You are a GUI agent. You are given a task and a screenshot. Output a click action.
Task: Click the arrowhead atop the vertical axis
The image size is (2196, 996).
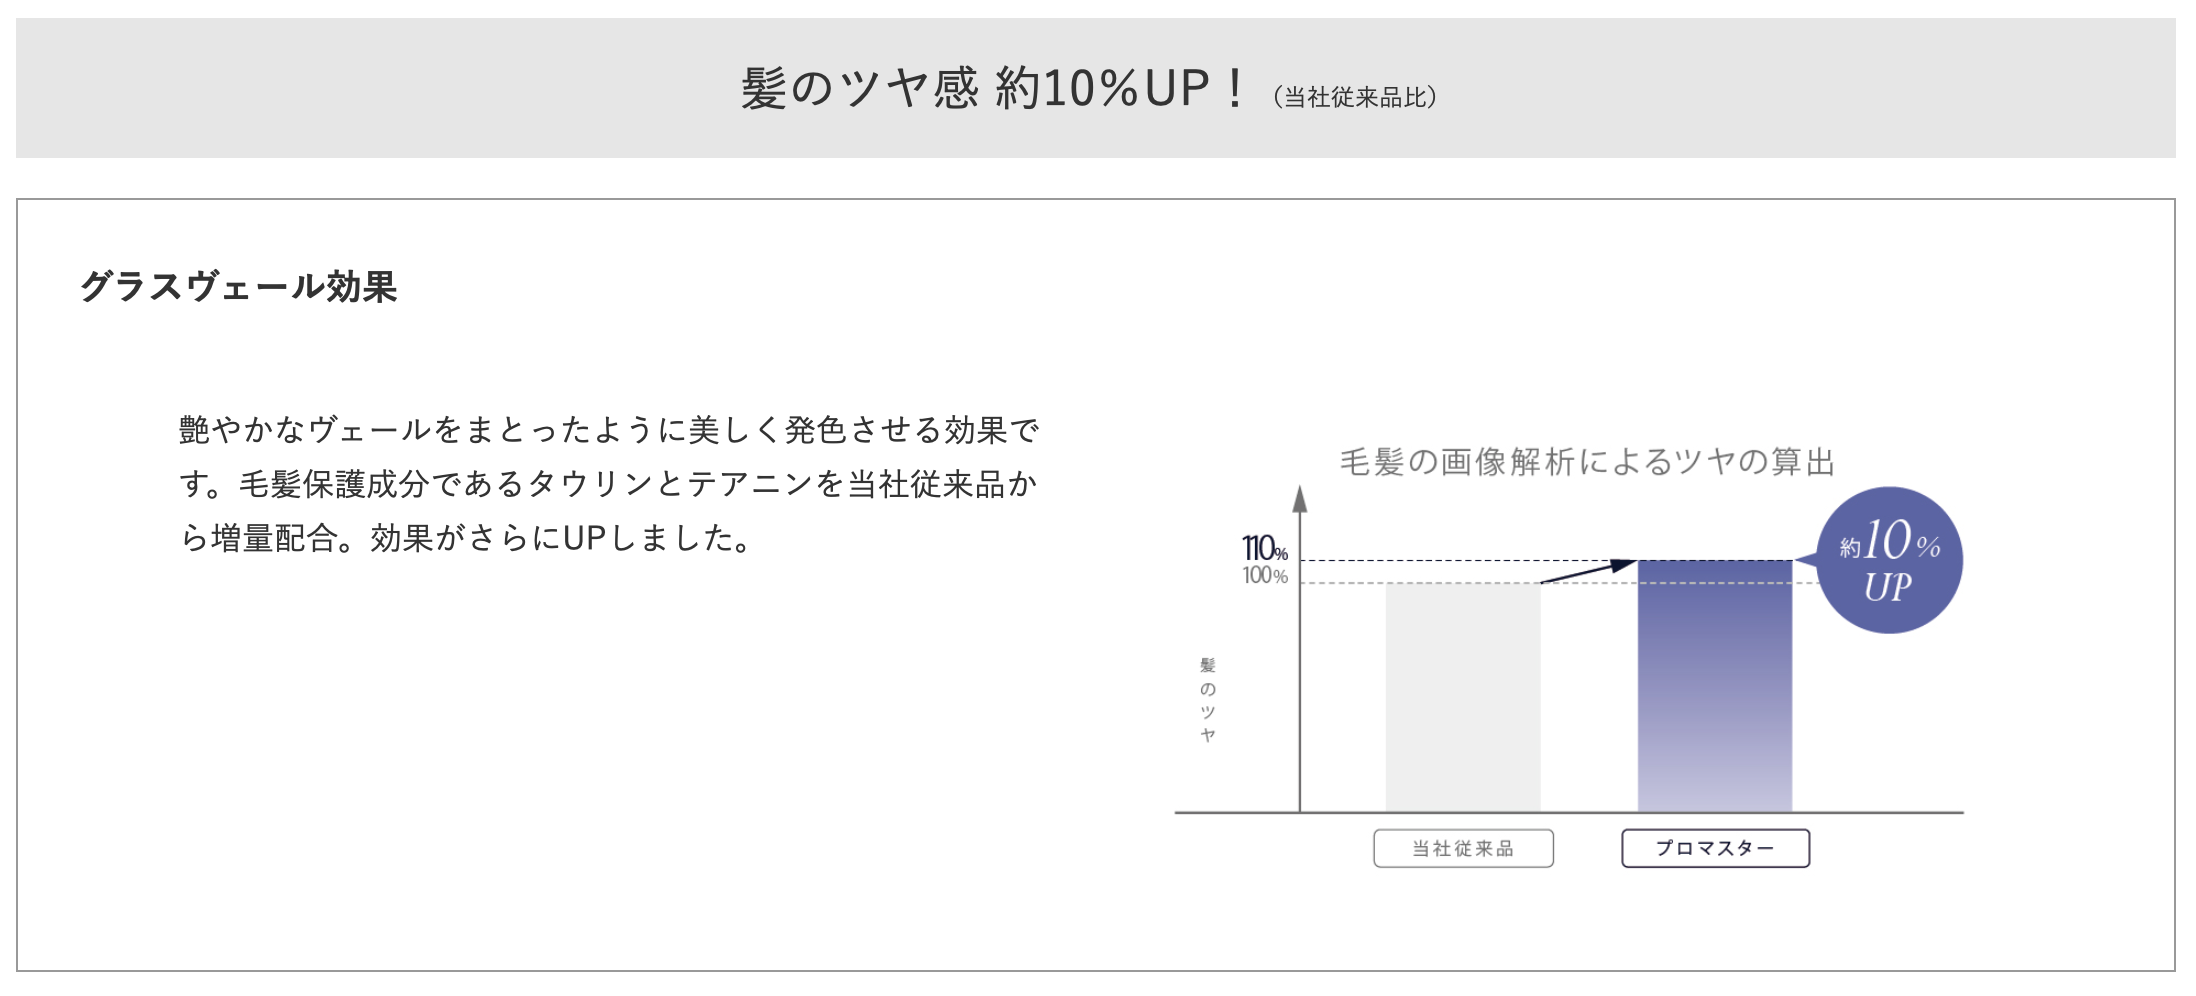(x=1300, y=497)
